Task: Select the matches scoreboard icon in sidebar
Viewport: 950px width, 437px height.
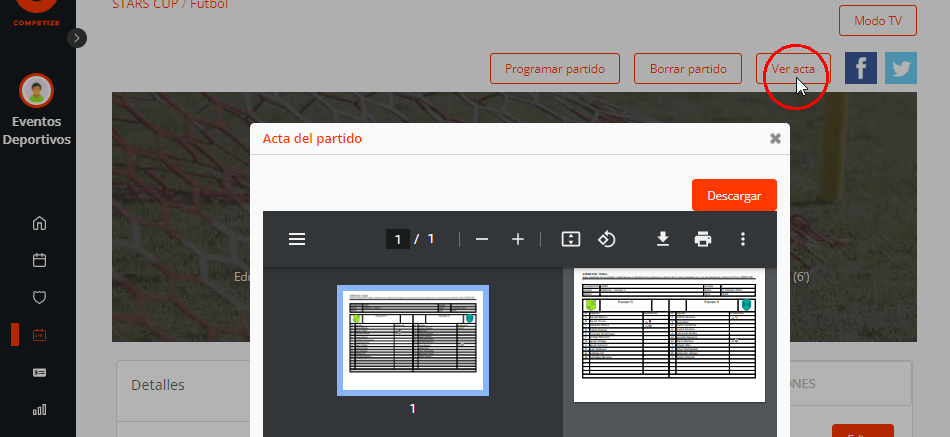Action: click(39, 335)
